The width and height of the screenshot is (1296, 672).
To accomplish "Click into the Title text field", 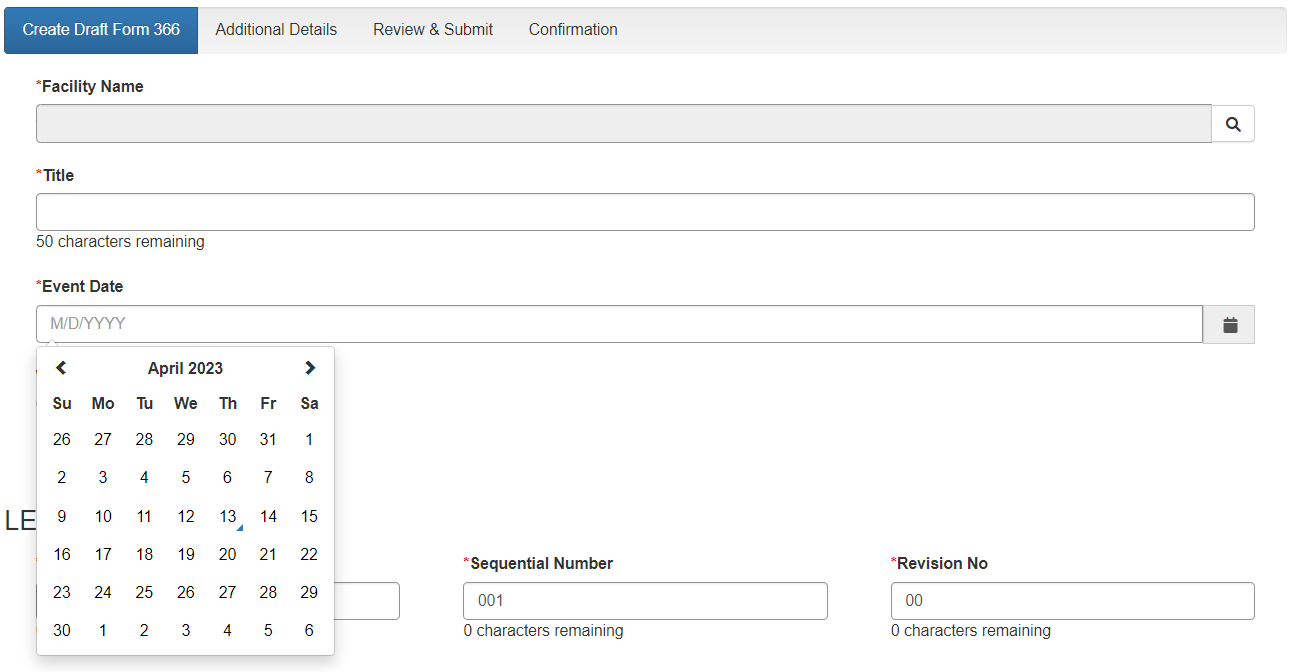I will pyautogui.click(x=645, y=212).
